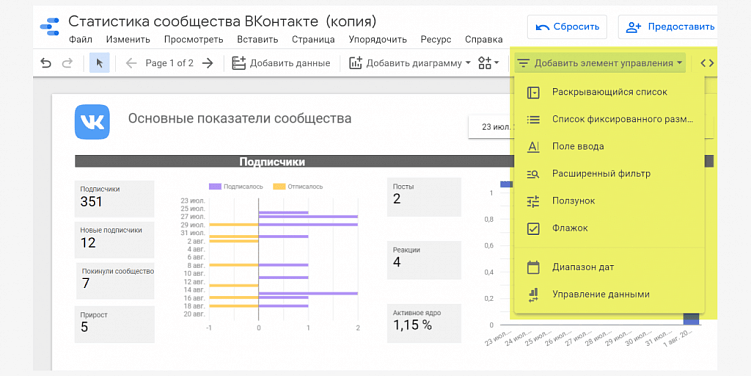
Task: Click Основные показатели сообщества heading
Action: (x=239, y=118)
